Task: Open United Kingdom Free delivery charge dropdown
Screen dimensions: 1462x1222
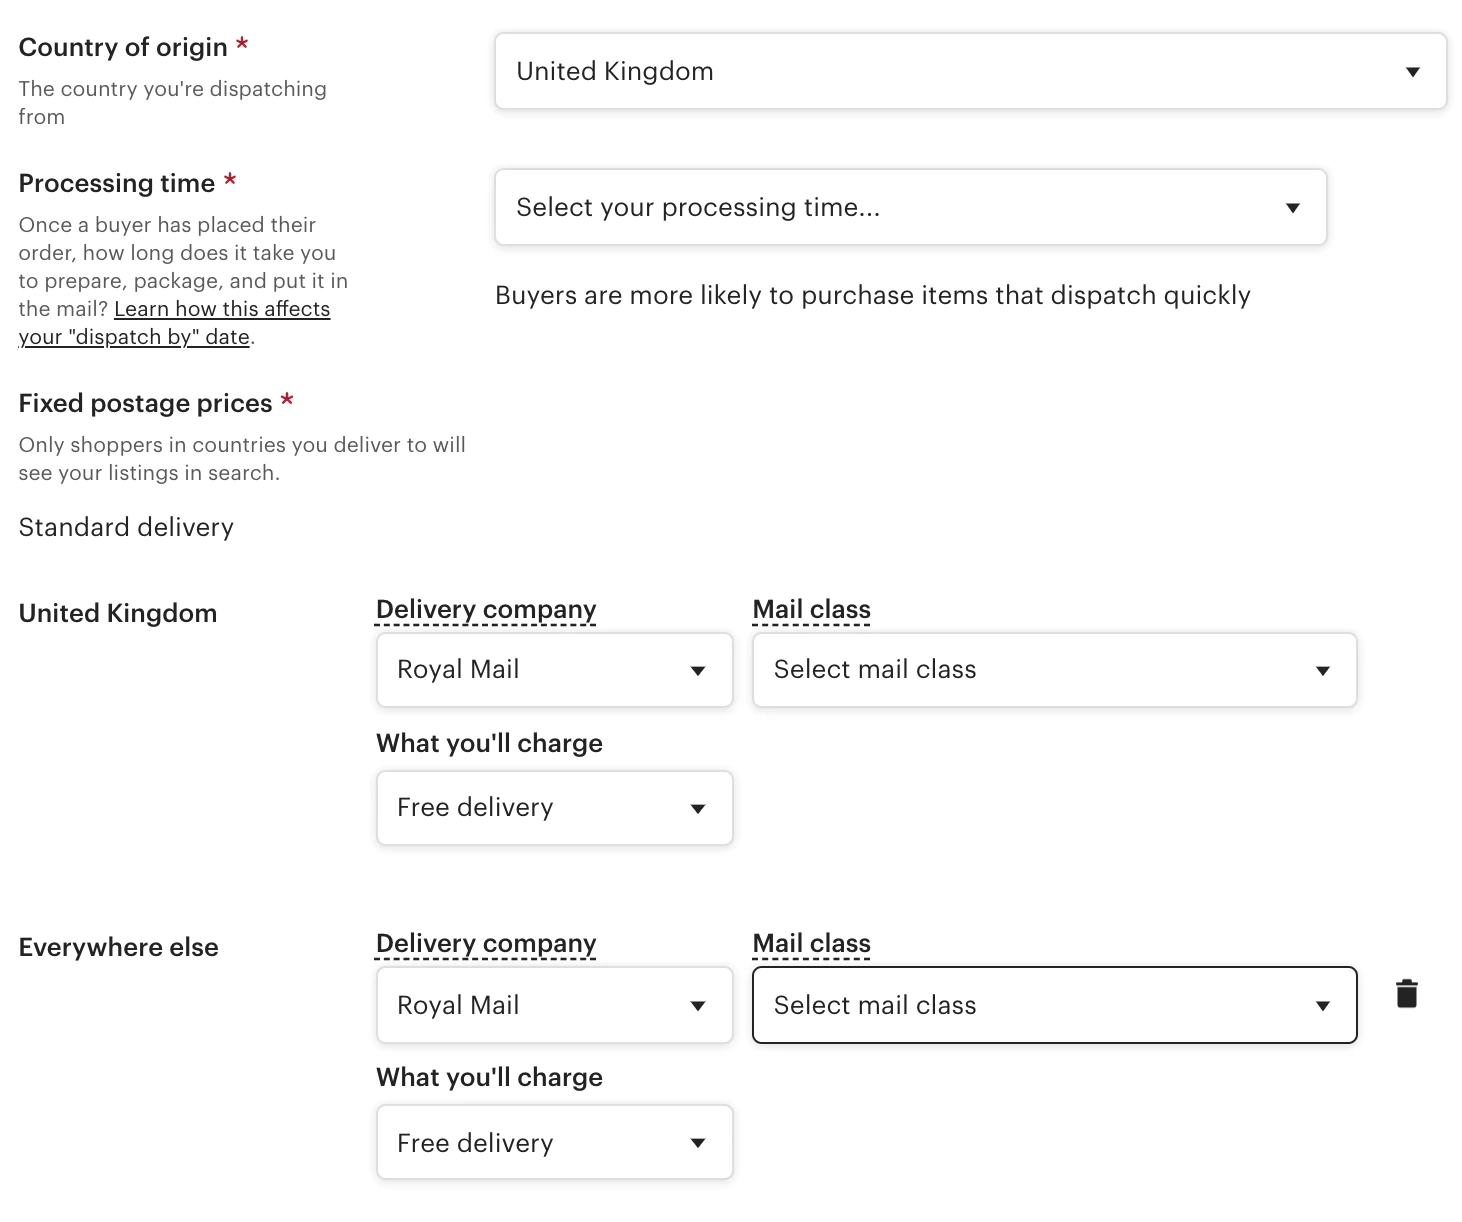Action: pyautogui.click(x=554, y=808)
